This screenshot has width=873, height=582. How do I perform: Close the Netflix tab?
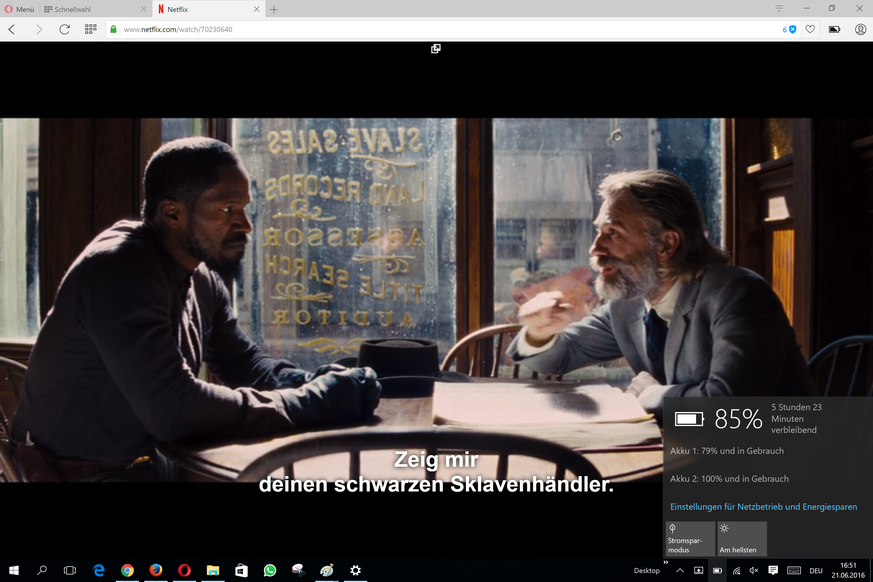(x=256, y=9)
